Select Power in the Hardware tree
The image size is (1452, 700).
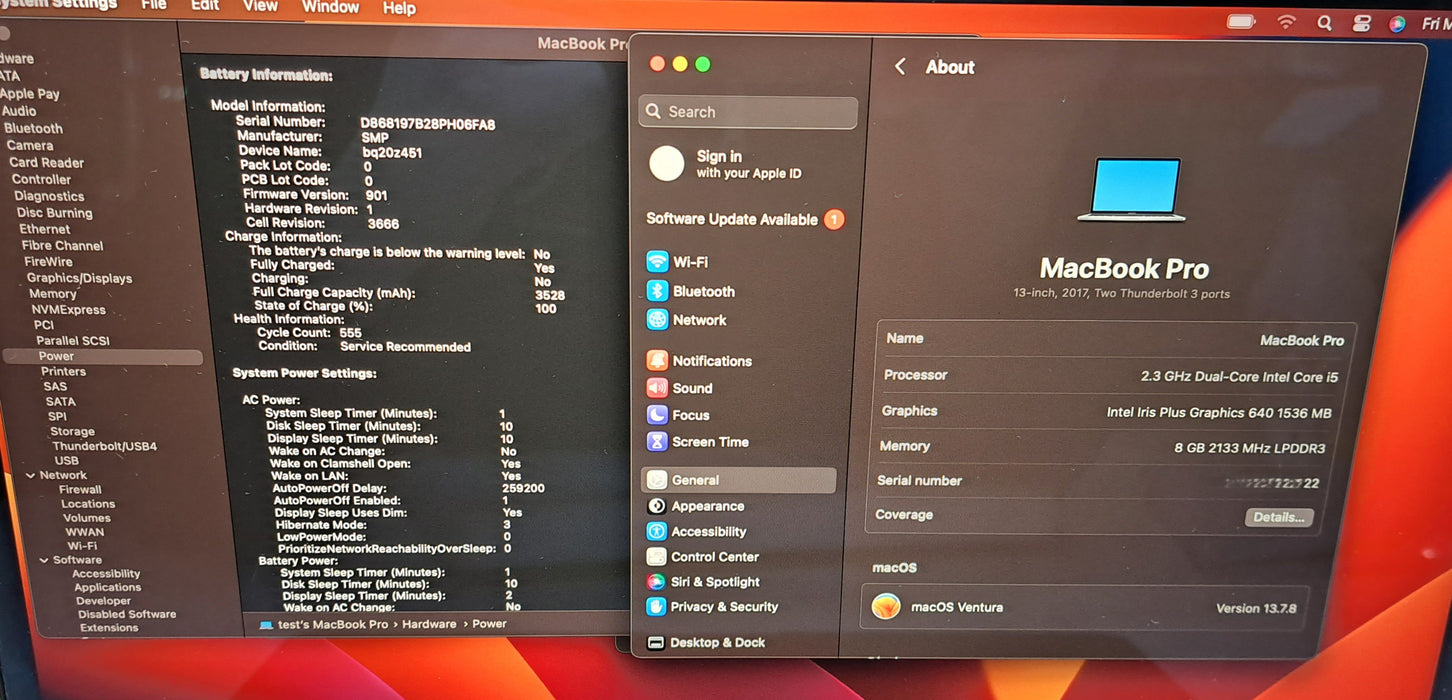[57, 355]
